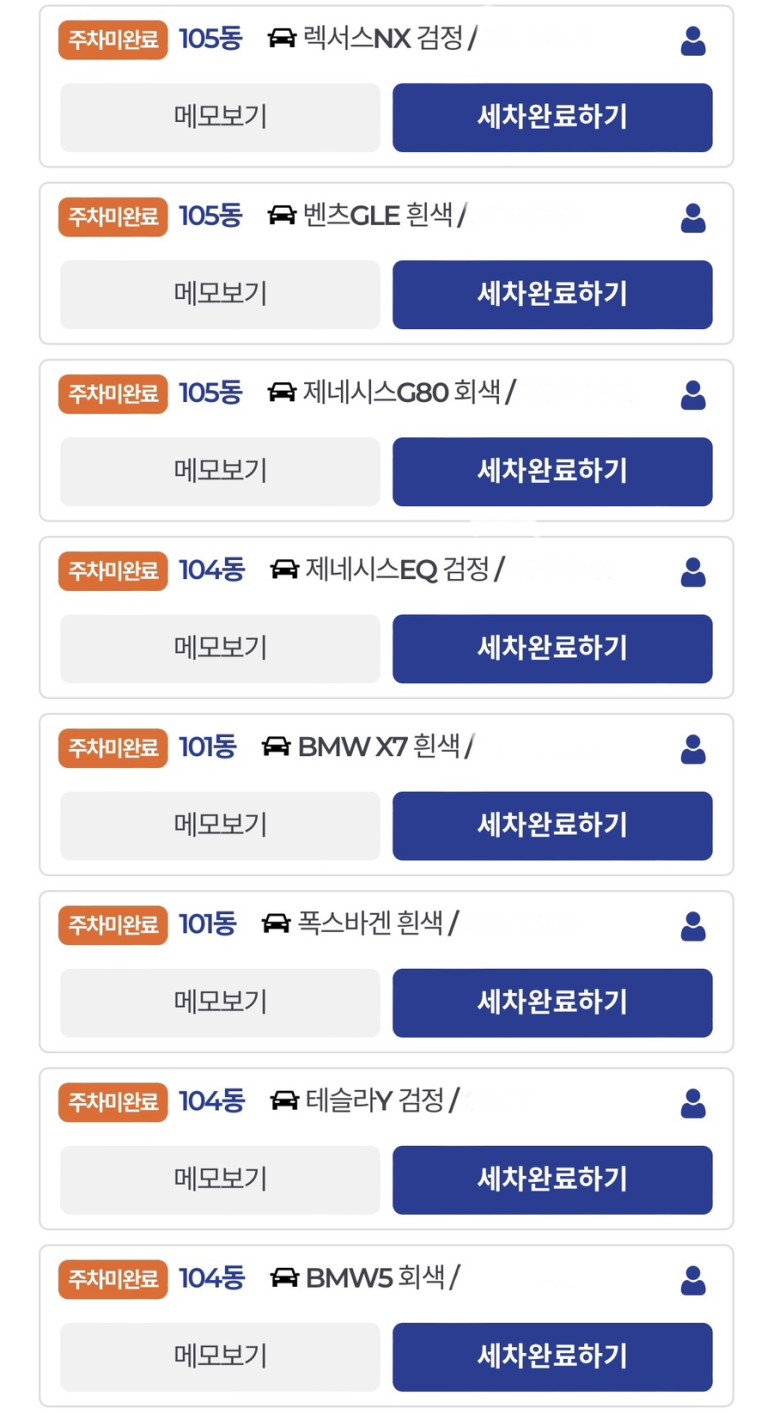Open user profile icon for 제네시스G80
This screenshot has width=773, height=1414.
pyautogui.click(x=692, y=395)
